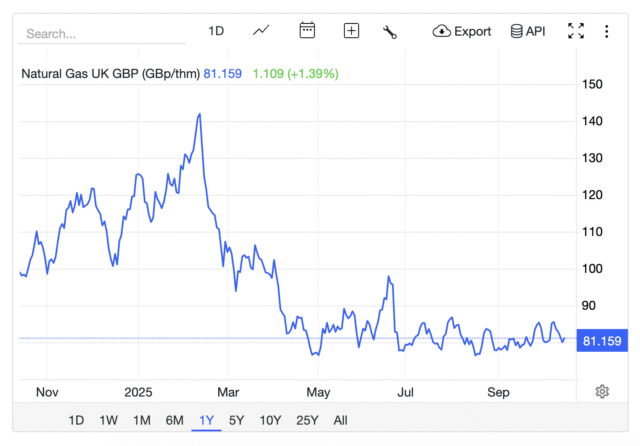Click the Export cloud button
The image size is (640, 446).
pyautogui.click(x=462, y=31)
